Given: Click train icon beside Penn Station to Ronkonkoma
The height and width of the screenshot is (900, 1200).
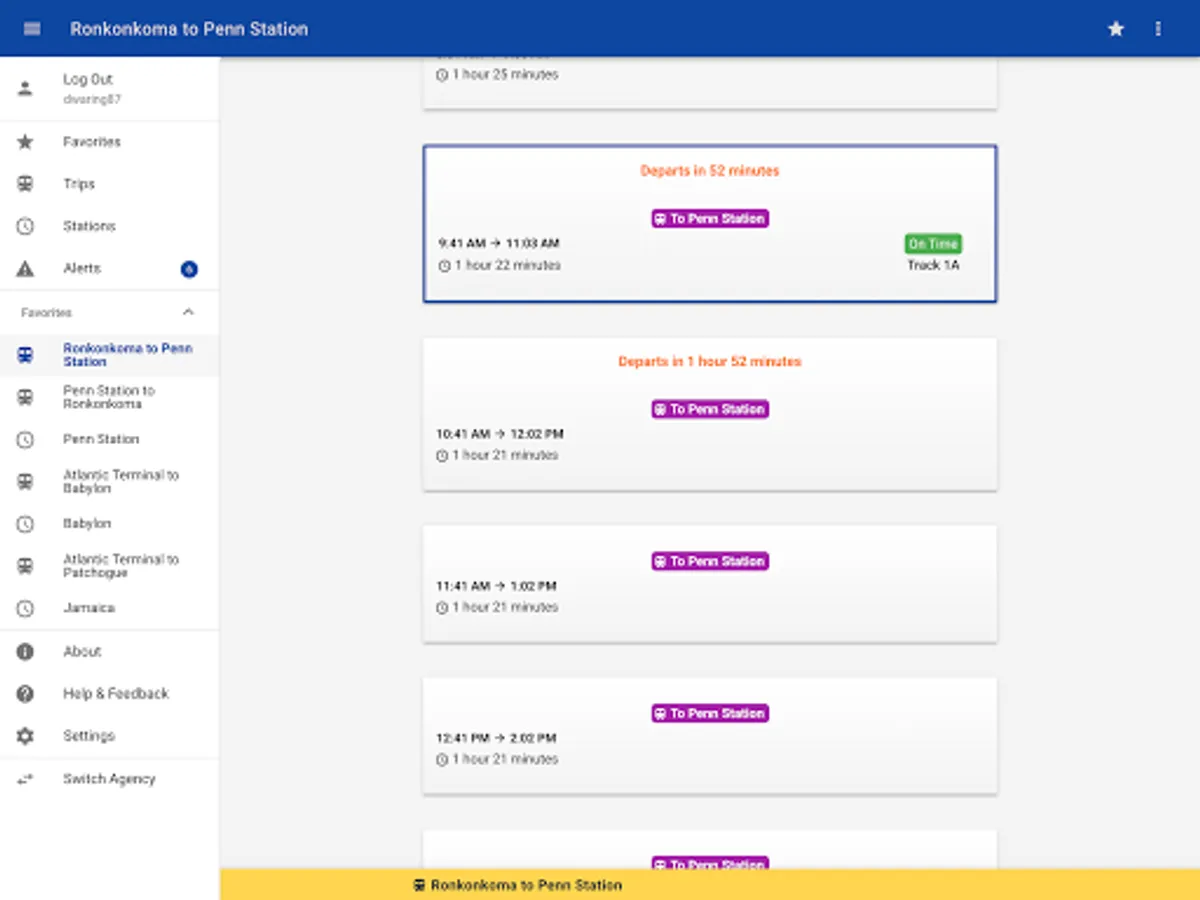Looking at the screenshot, I should click(25, 397).
